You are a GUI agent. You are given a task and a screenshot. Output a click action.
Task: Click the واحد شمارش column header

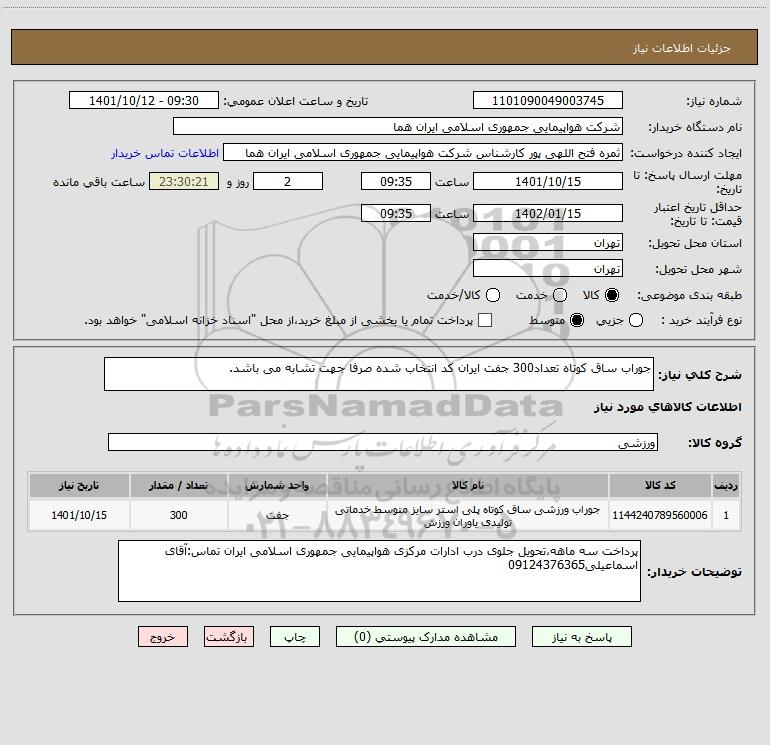pyautogui.click(x=277, y=486)
